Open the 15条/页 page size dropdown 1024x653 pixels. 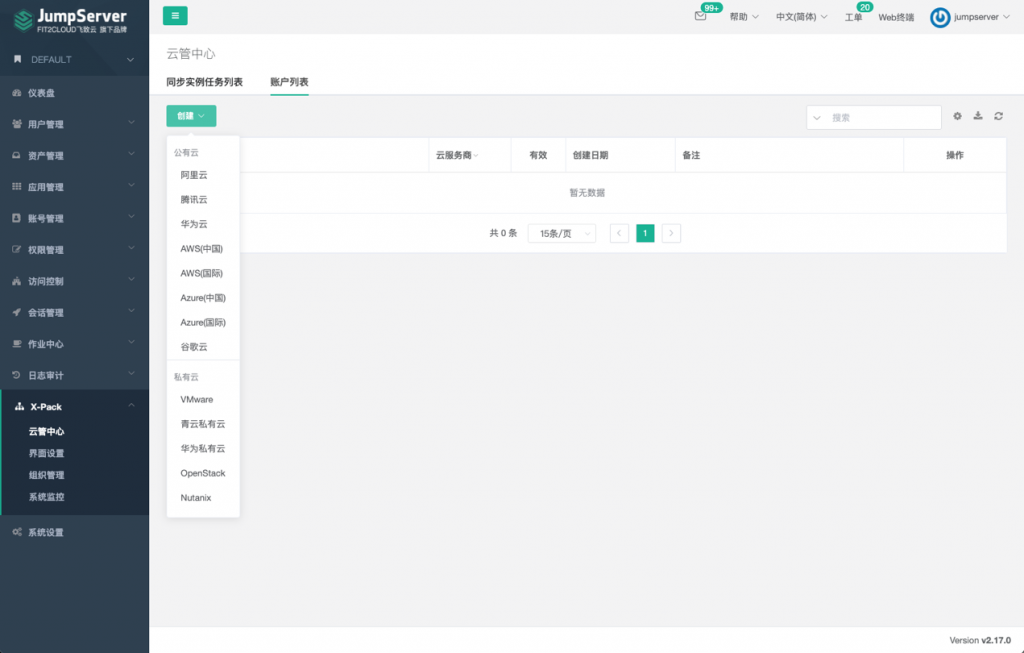pyautogui.click(x=562, y=233)
